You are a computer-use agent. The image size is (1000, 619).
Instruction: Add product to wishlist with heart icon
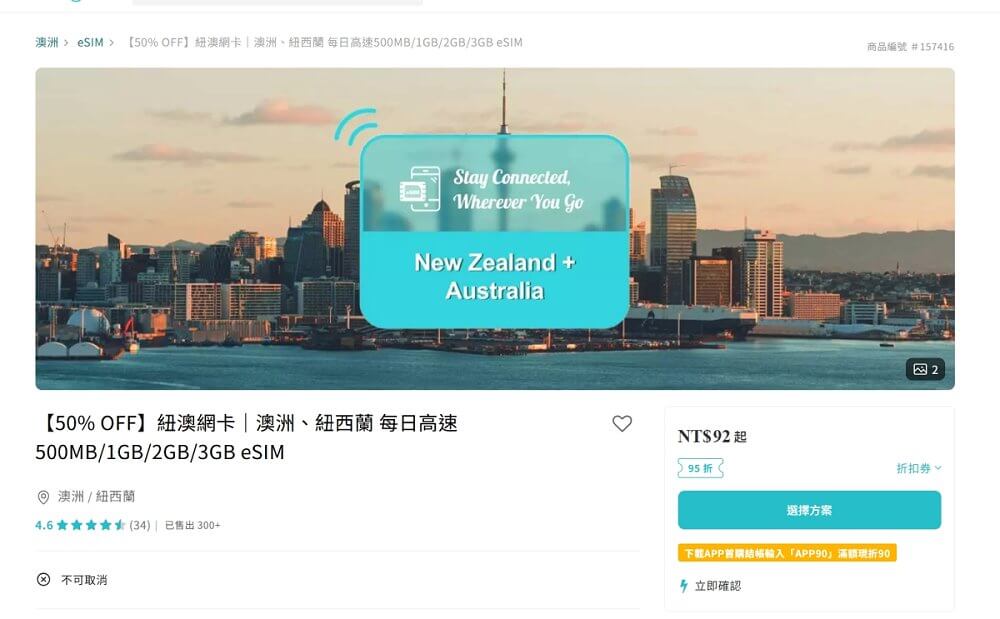pyautogui.click(x=622, y=424)
